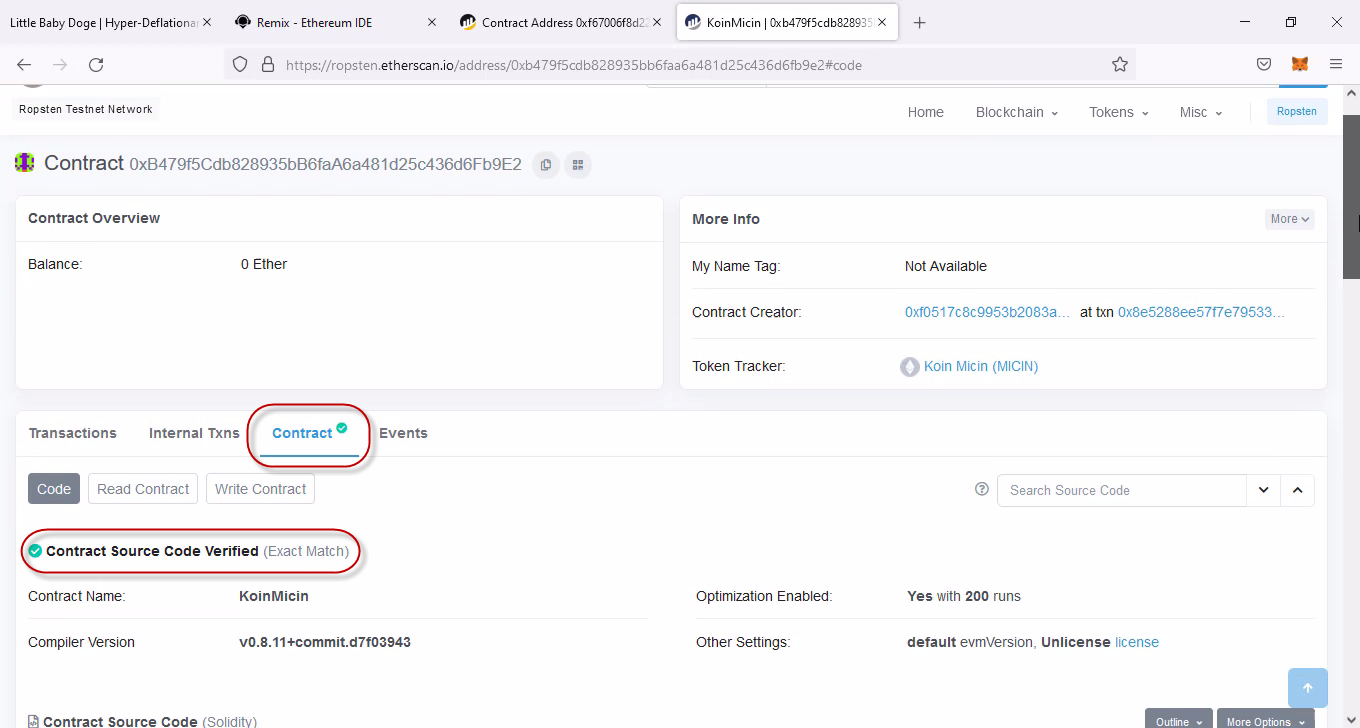Screen dimensions: 1360x728
Task: Reload the page with refresh icon
Action: coord(96,64)
